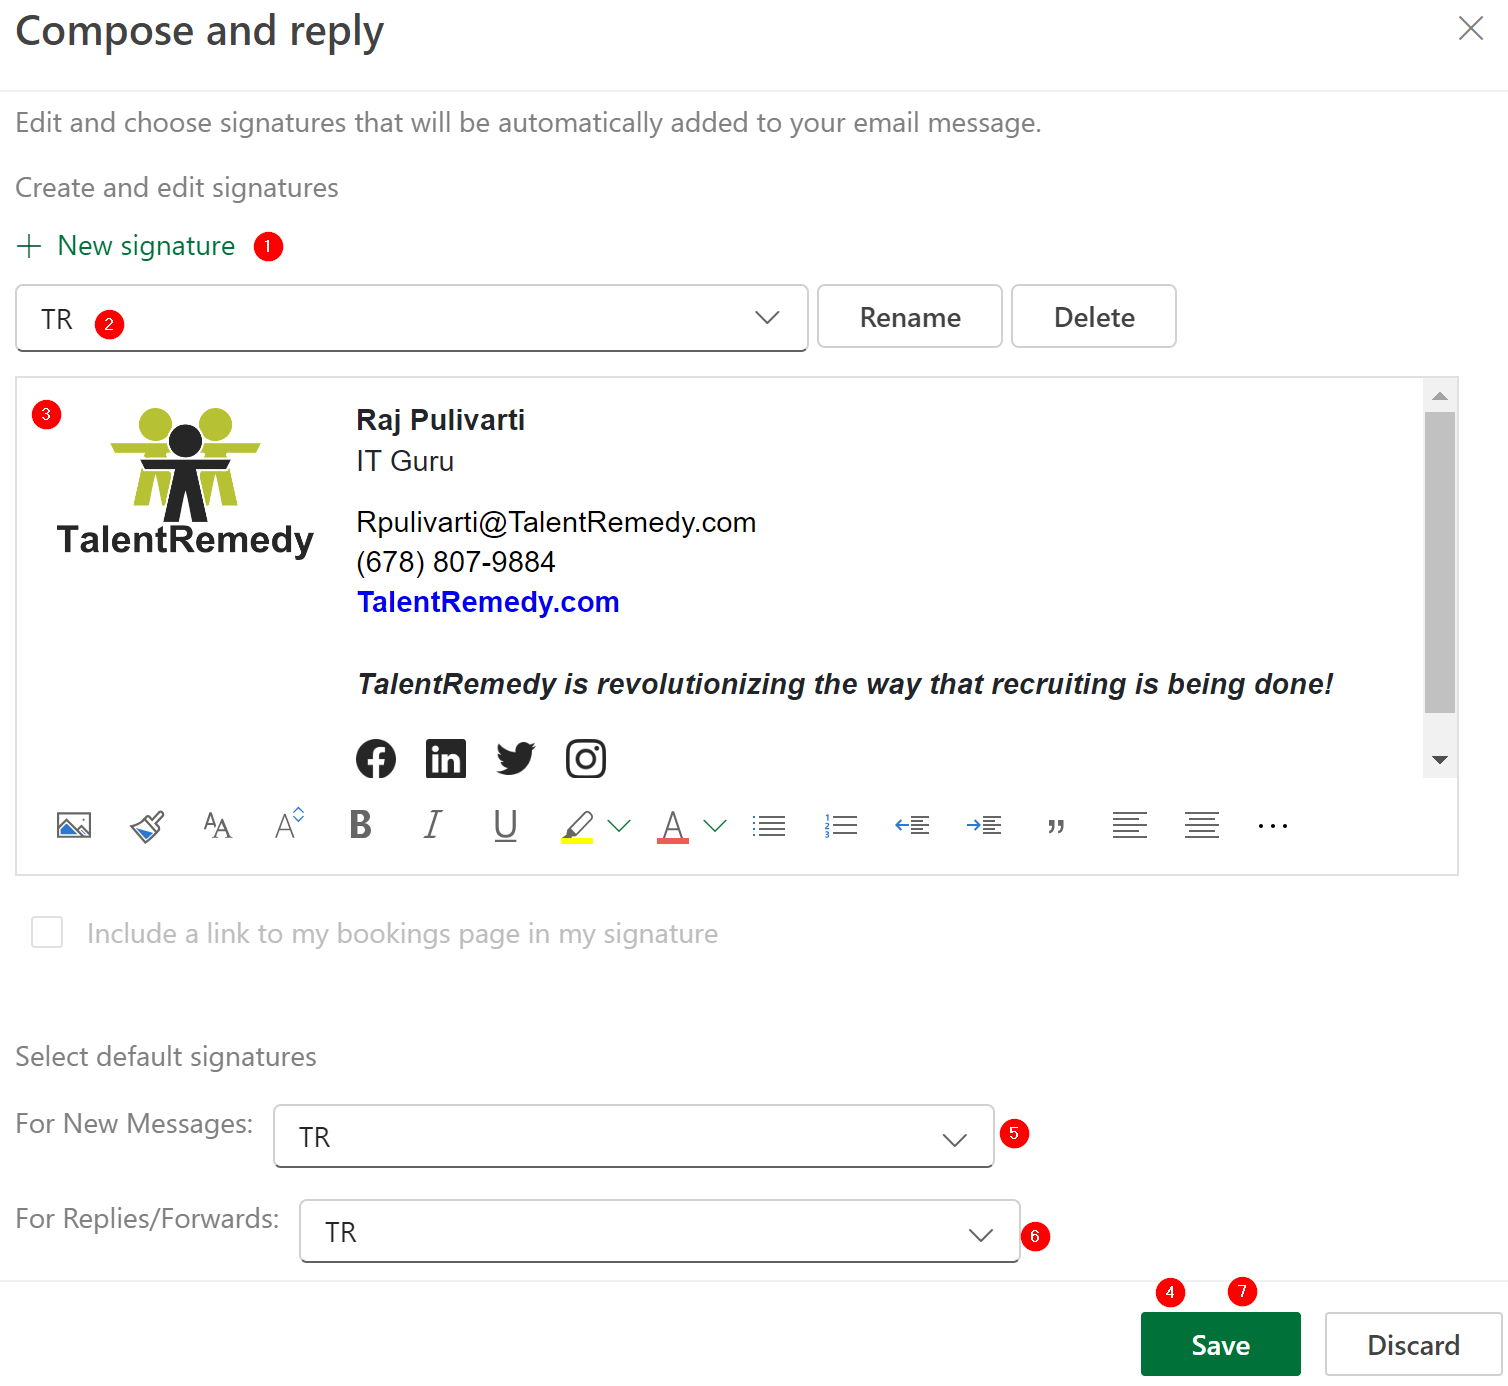This screenshot has height=1386, width=1508.
Task: Click the phone number (678) 807-9884
Action: 455,562
